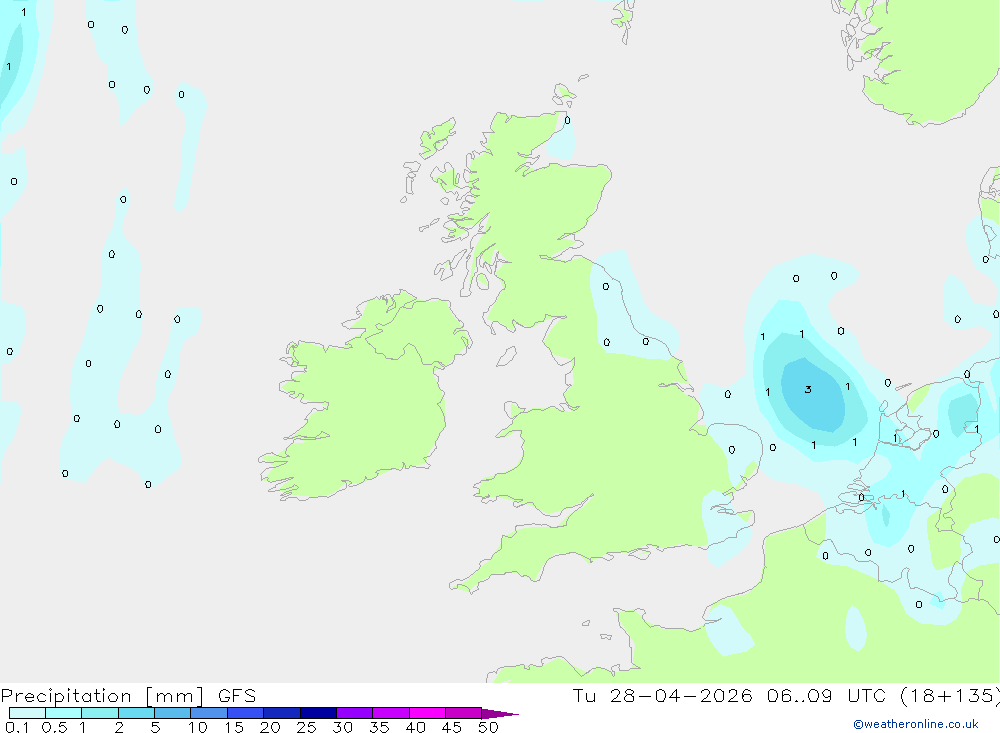This screenshot has width=1000, height=733.
Task: Click the '10' legend scale label
Action: tap(198, 727)
